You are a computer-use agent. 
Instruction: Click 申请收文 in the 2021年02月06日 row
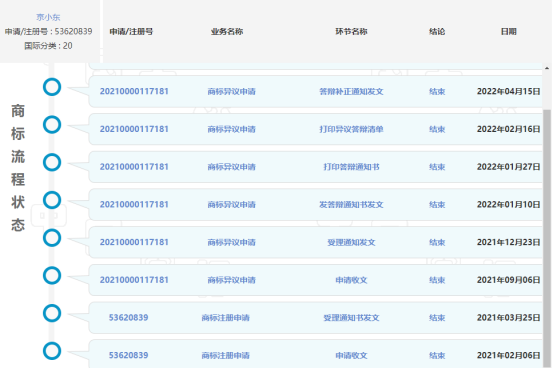point(351,356)
